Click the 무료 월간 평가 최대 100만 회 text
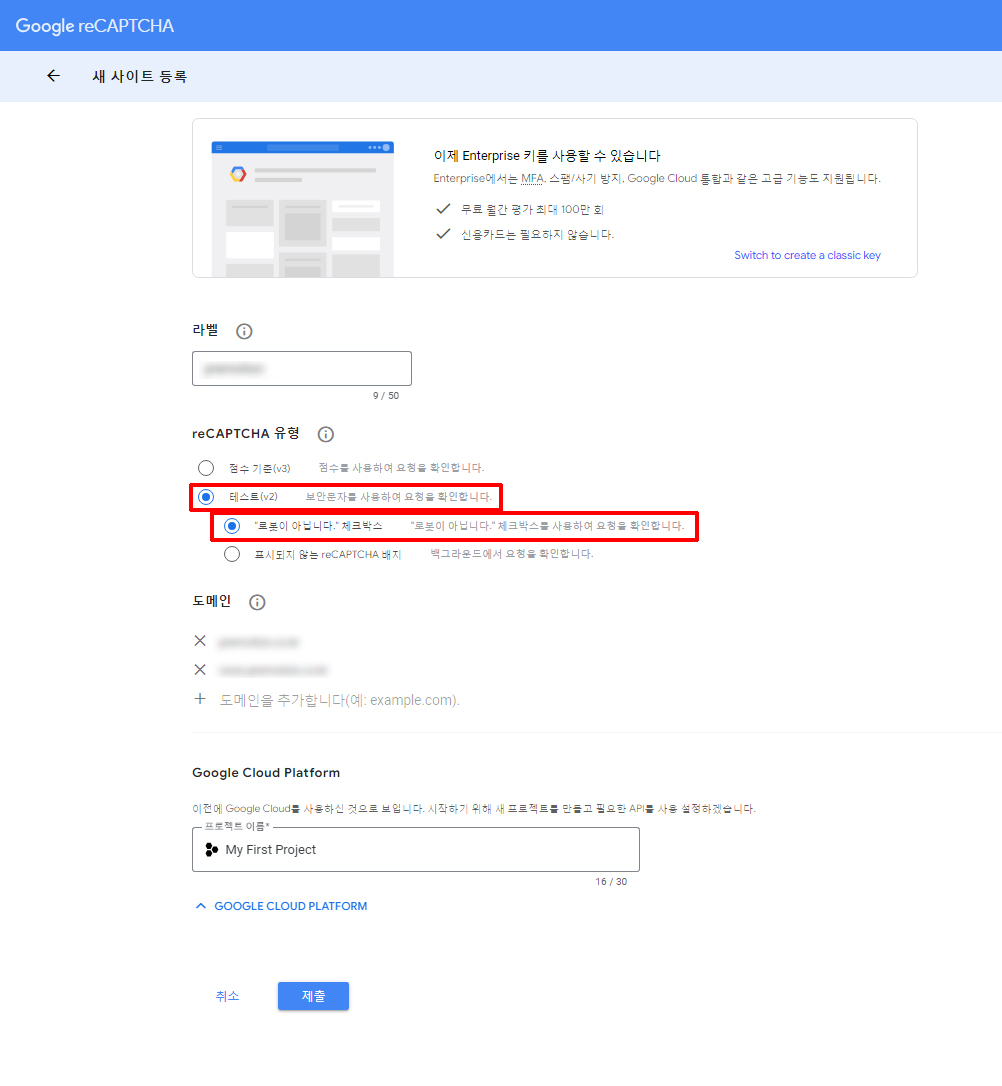1002x1086 pixels. [532, 209]
